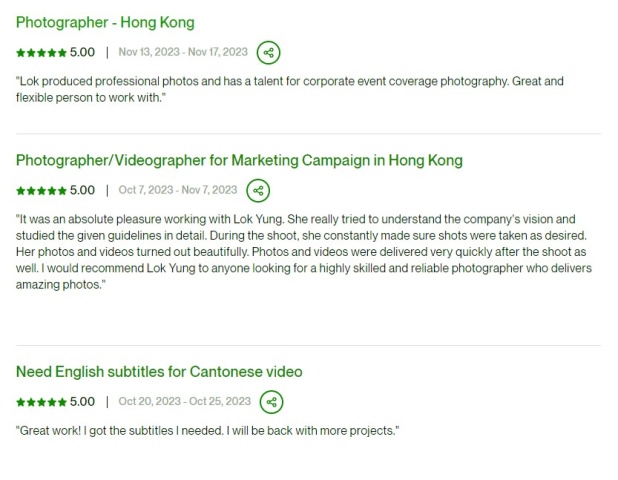Select the 5.00 score beside Nov 13 dates
The image size is (618, 480).
[x=82, y=52]
